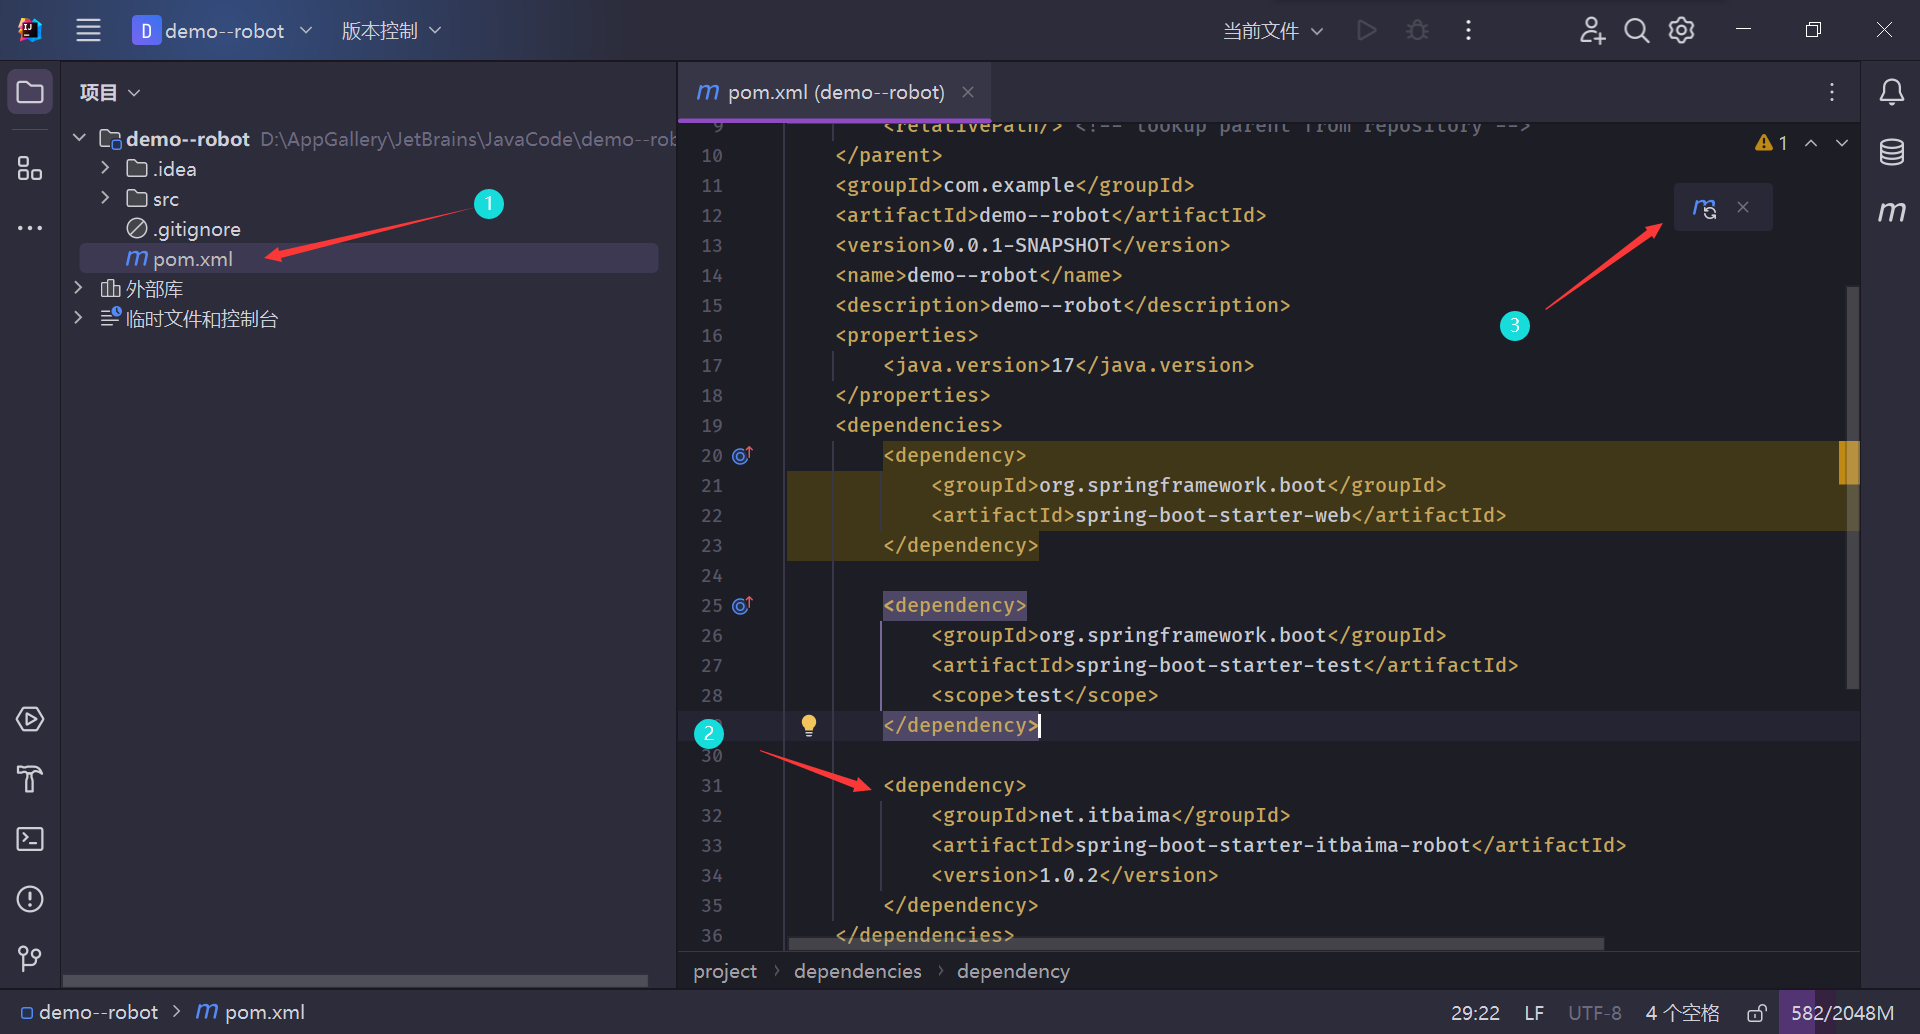Open the Maven tool window
The image size is (1920, 1034).
click(1891, 211)
